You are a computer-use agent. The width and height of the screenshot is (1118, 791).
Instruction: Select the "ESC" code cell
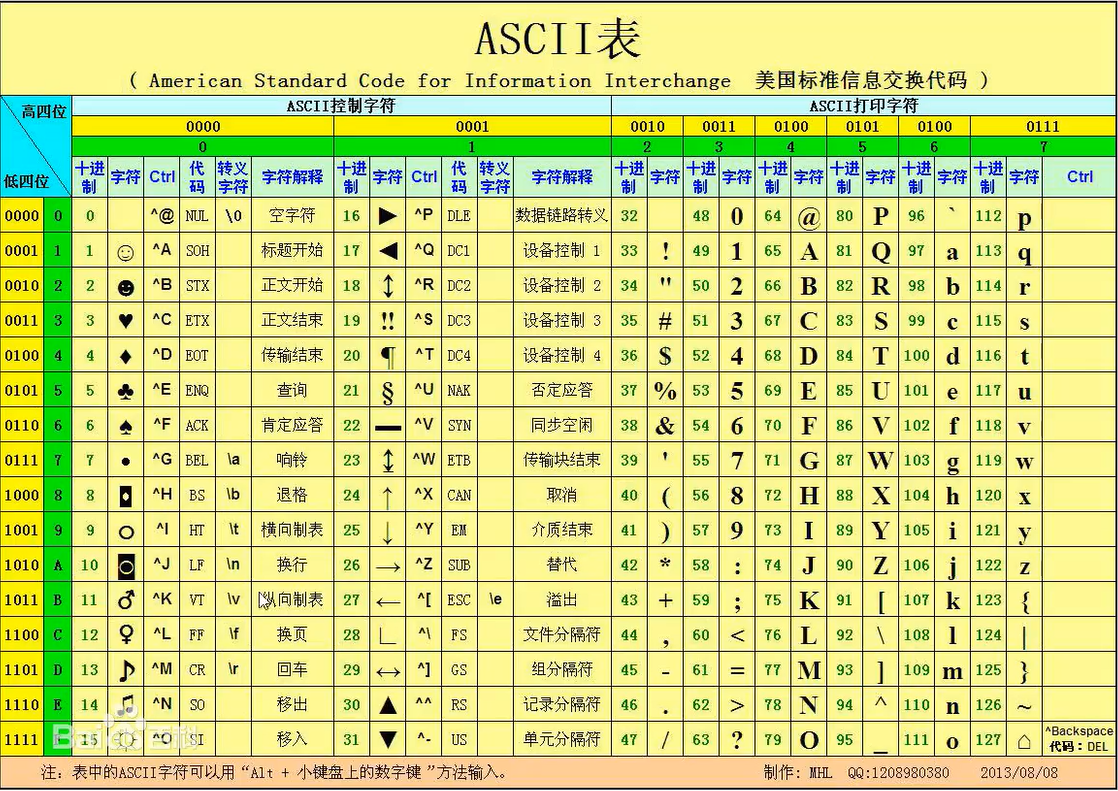tap(459, 600)
